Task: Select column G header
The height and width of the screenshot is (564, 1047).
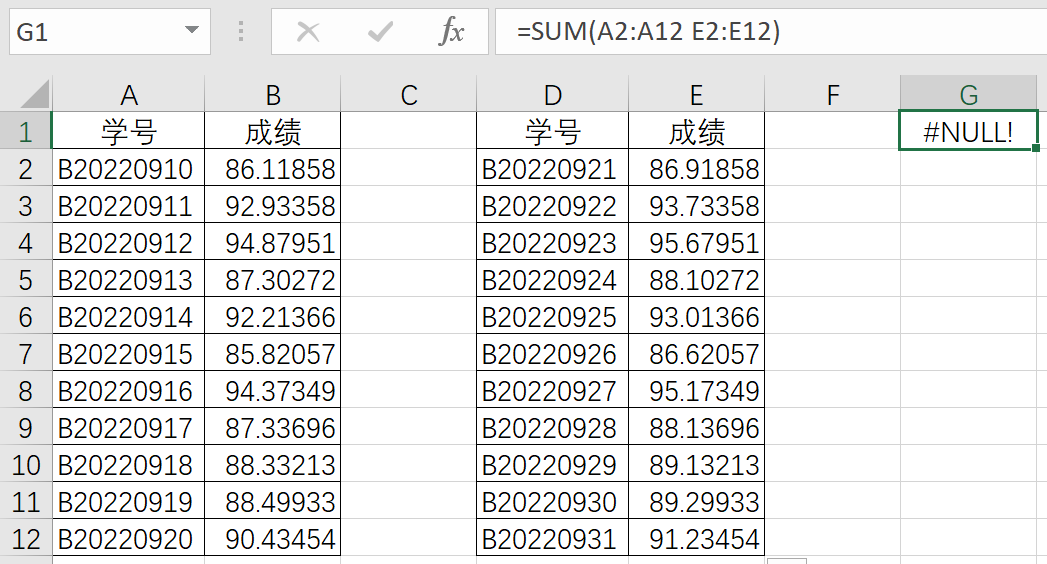Action: pyautogui.click(x=969, y=94)
